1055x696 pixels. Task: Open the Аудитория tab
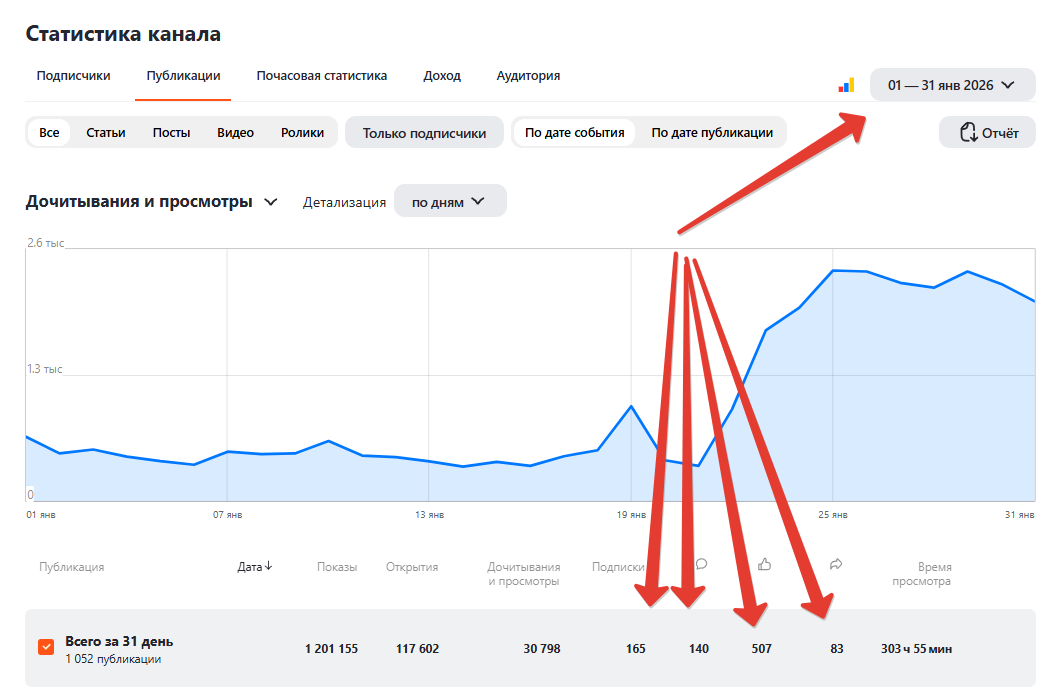(528, 75)
